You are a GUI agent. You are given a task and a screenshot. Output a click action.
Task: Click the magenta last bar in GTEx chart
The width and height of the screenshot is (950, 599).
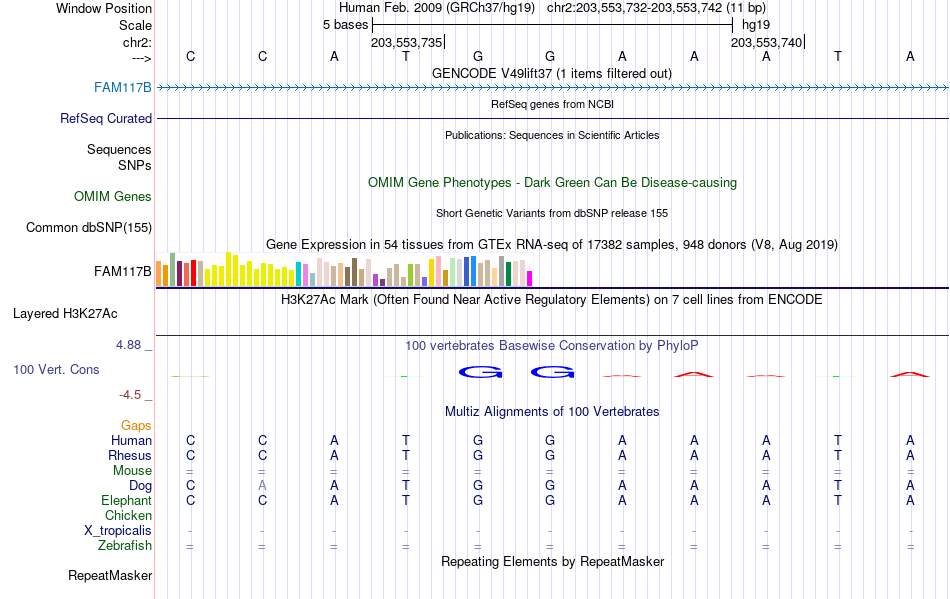(x=530, y=279)
